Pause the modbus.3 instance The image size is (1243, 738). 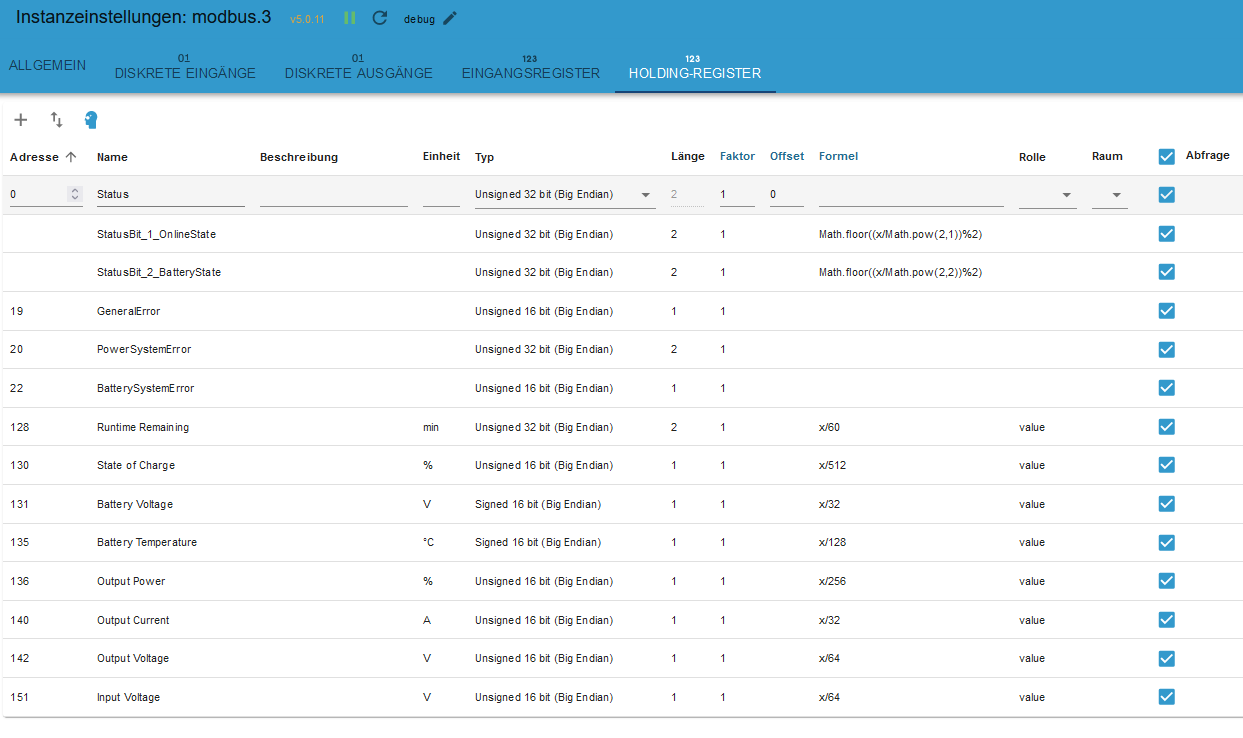click(350, 18)
